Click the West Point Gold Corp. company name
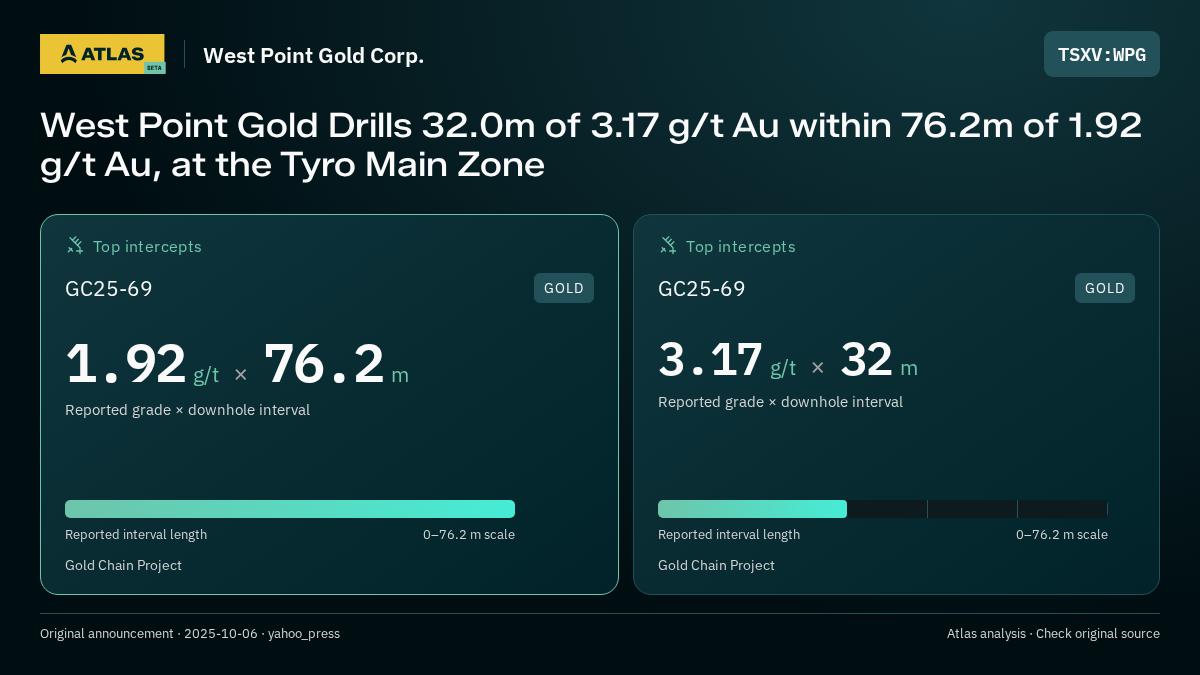The image size is (1200, 675). (314, 55)
